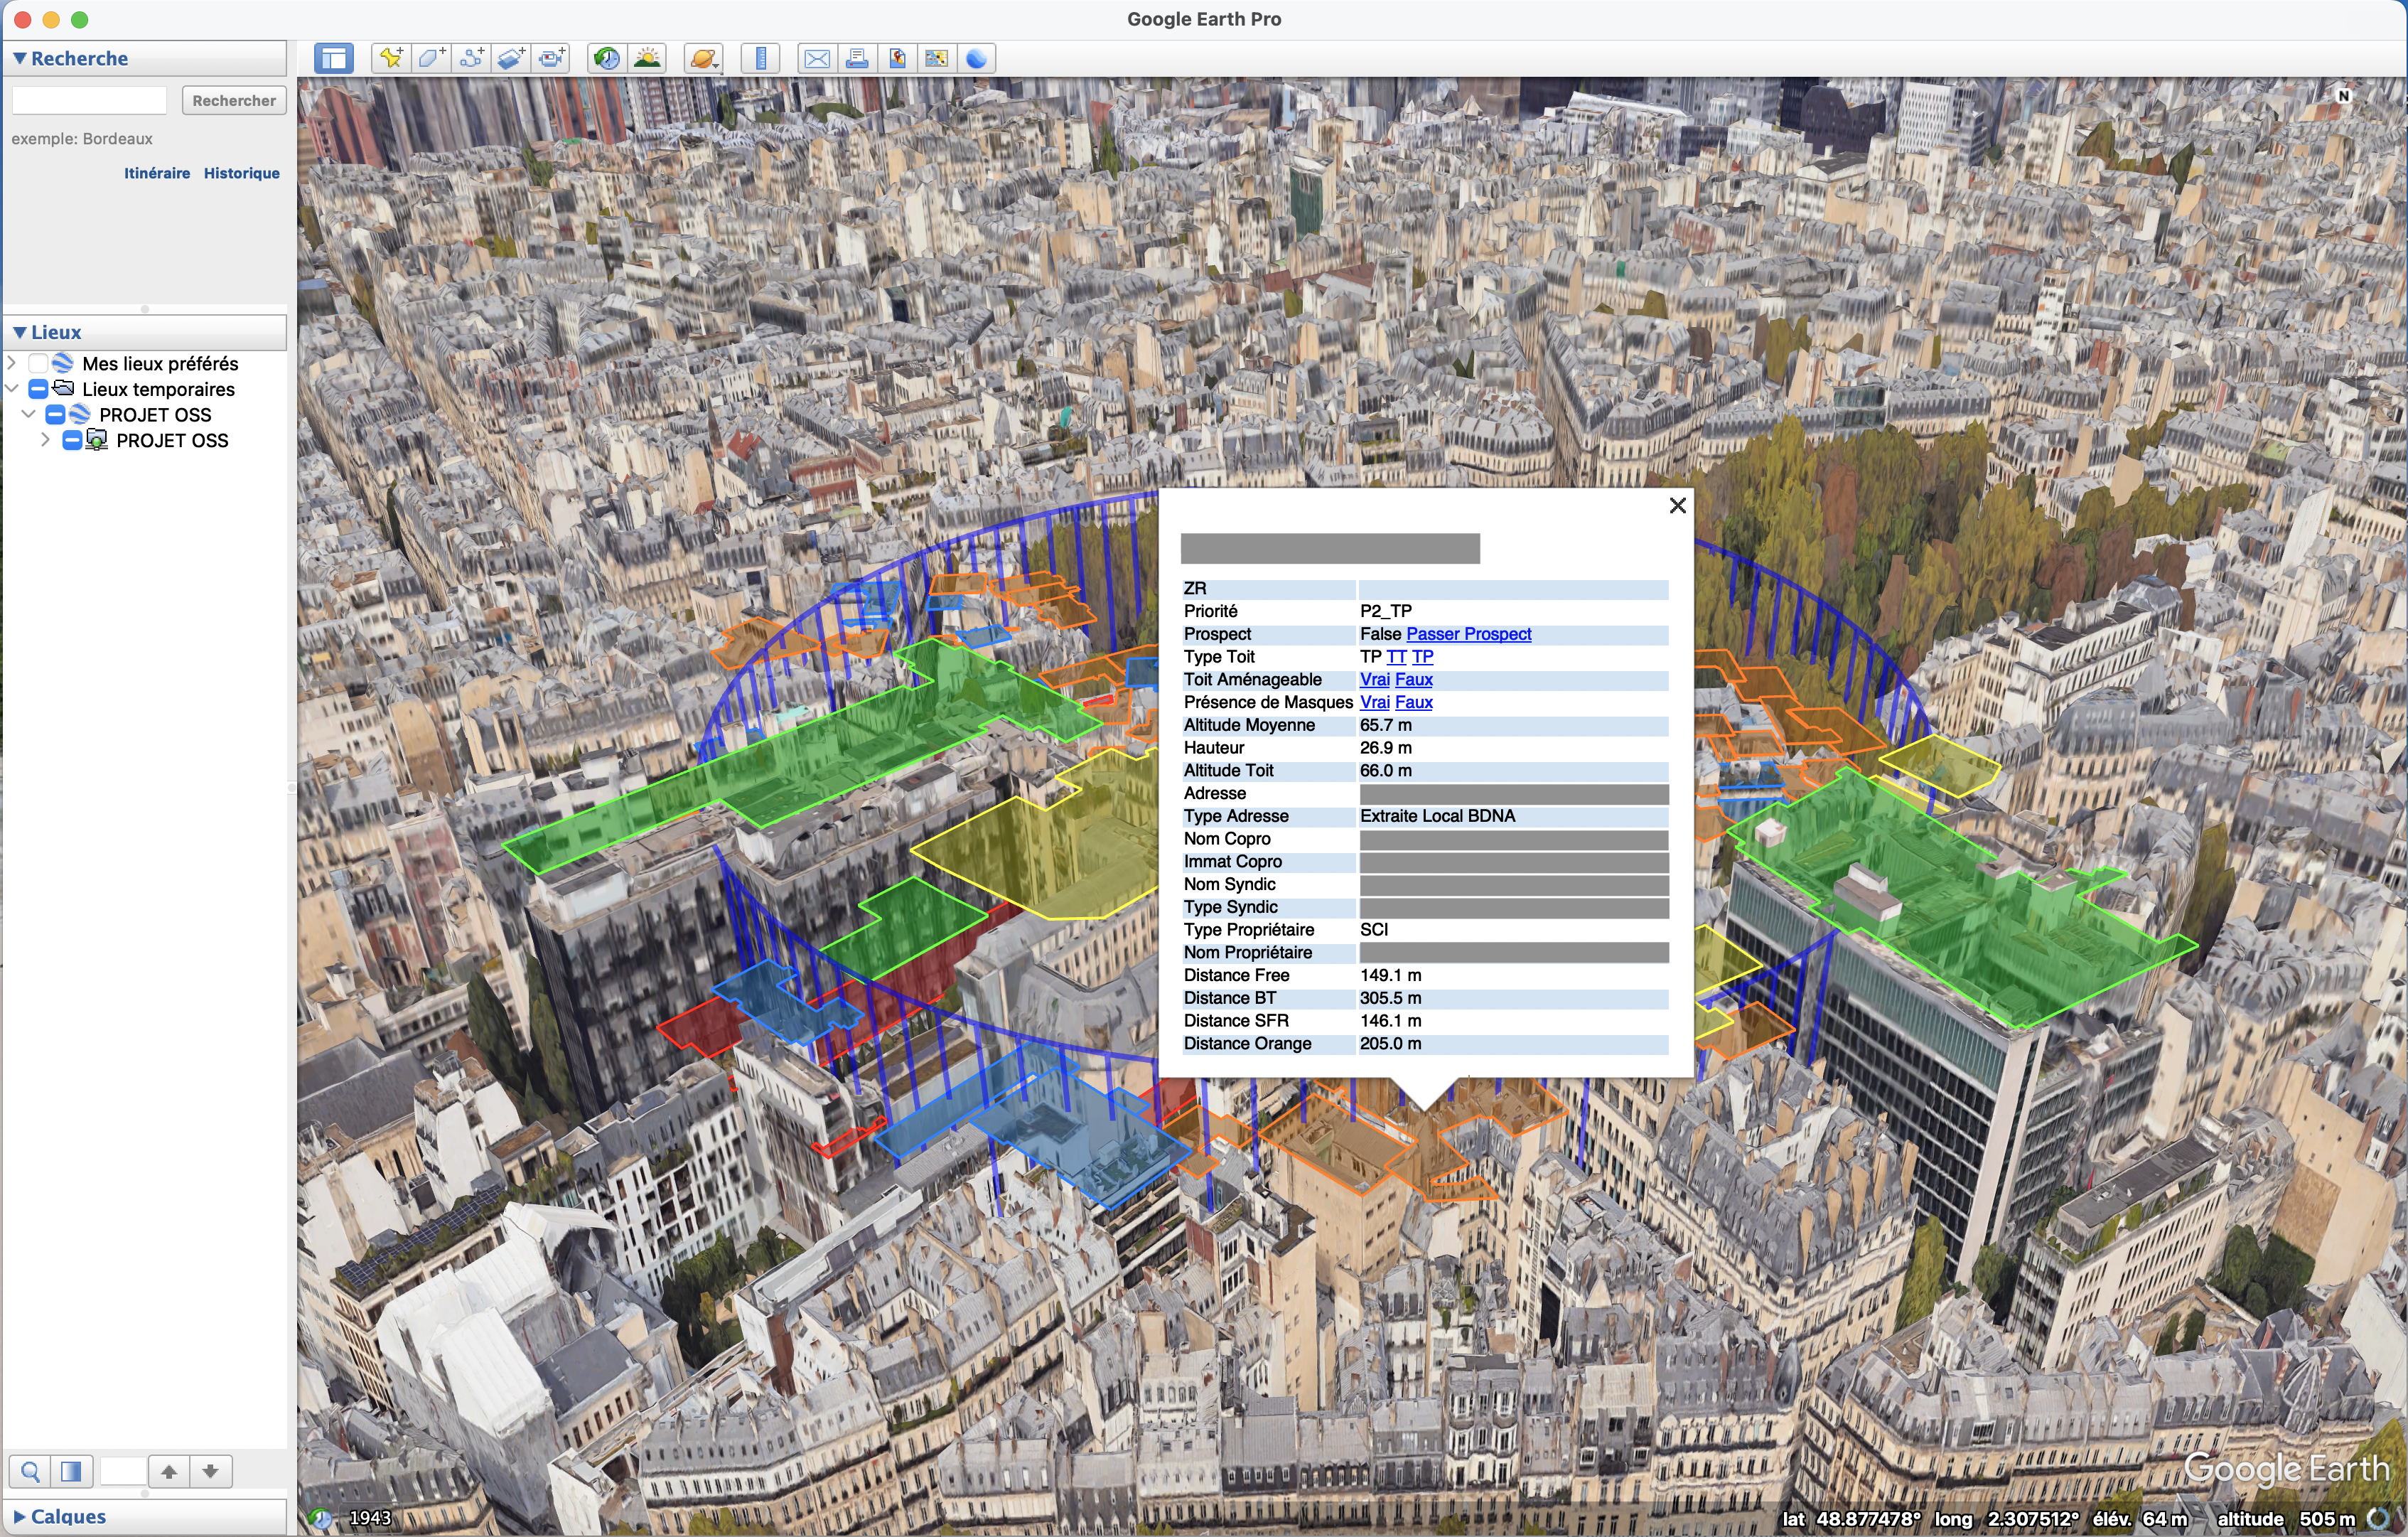The image size is (2408, 1537).
Task: Click Mes lieux préférés globe icon
Action: tap(63, 363)
